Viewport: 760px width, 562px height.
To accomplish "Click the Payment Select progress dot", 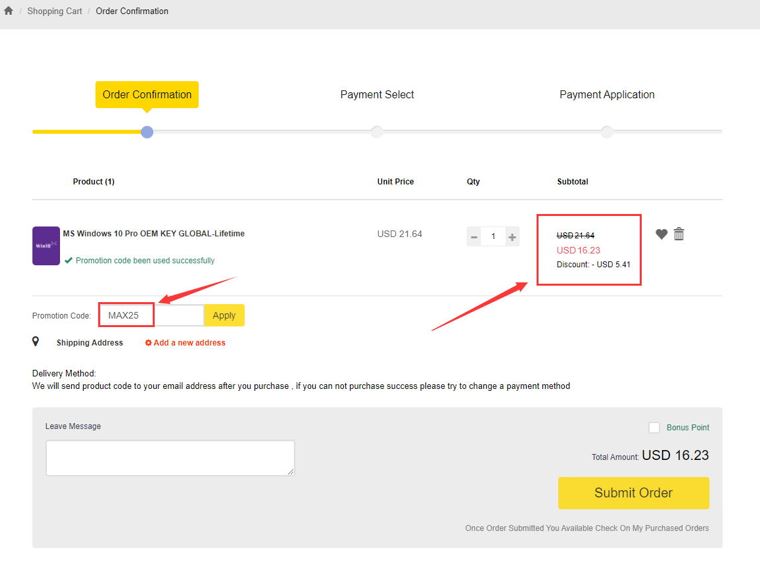I will click(377, 131).
